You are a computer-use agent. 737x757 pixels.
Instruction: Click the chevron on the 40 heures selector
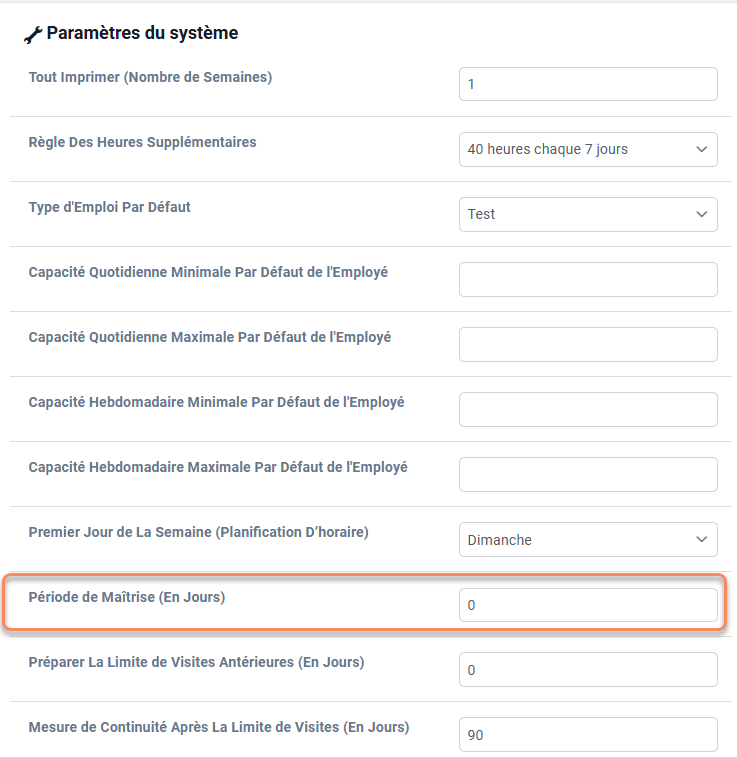click(702, 149)
